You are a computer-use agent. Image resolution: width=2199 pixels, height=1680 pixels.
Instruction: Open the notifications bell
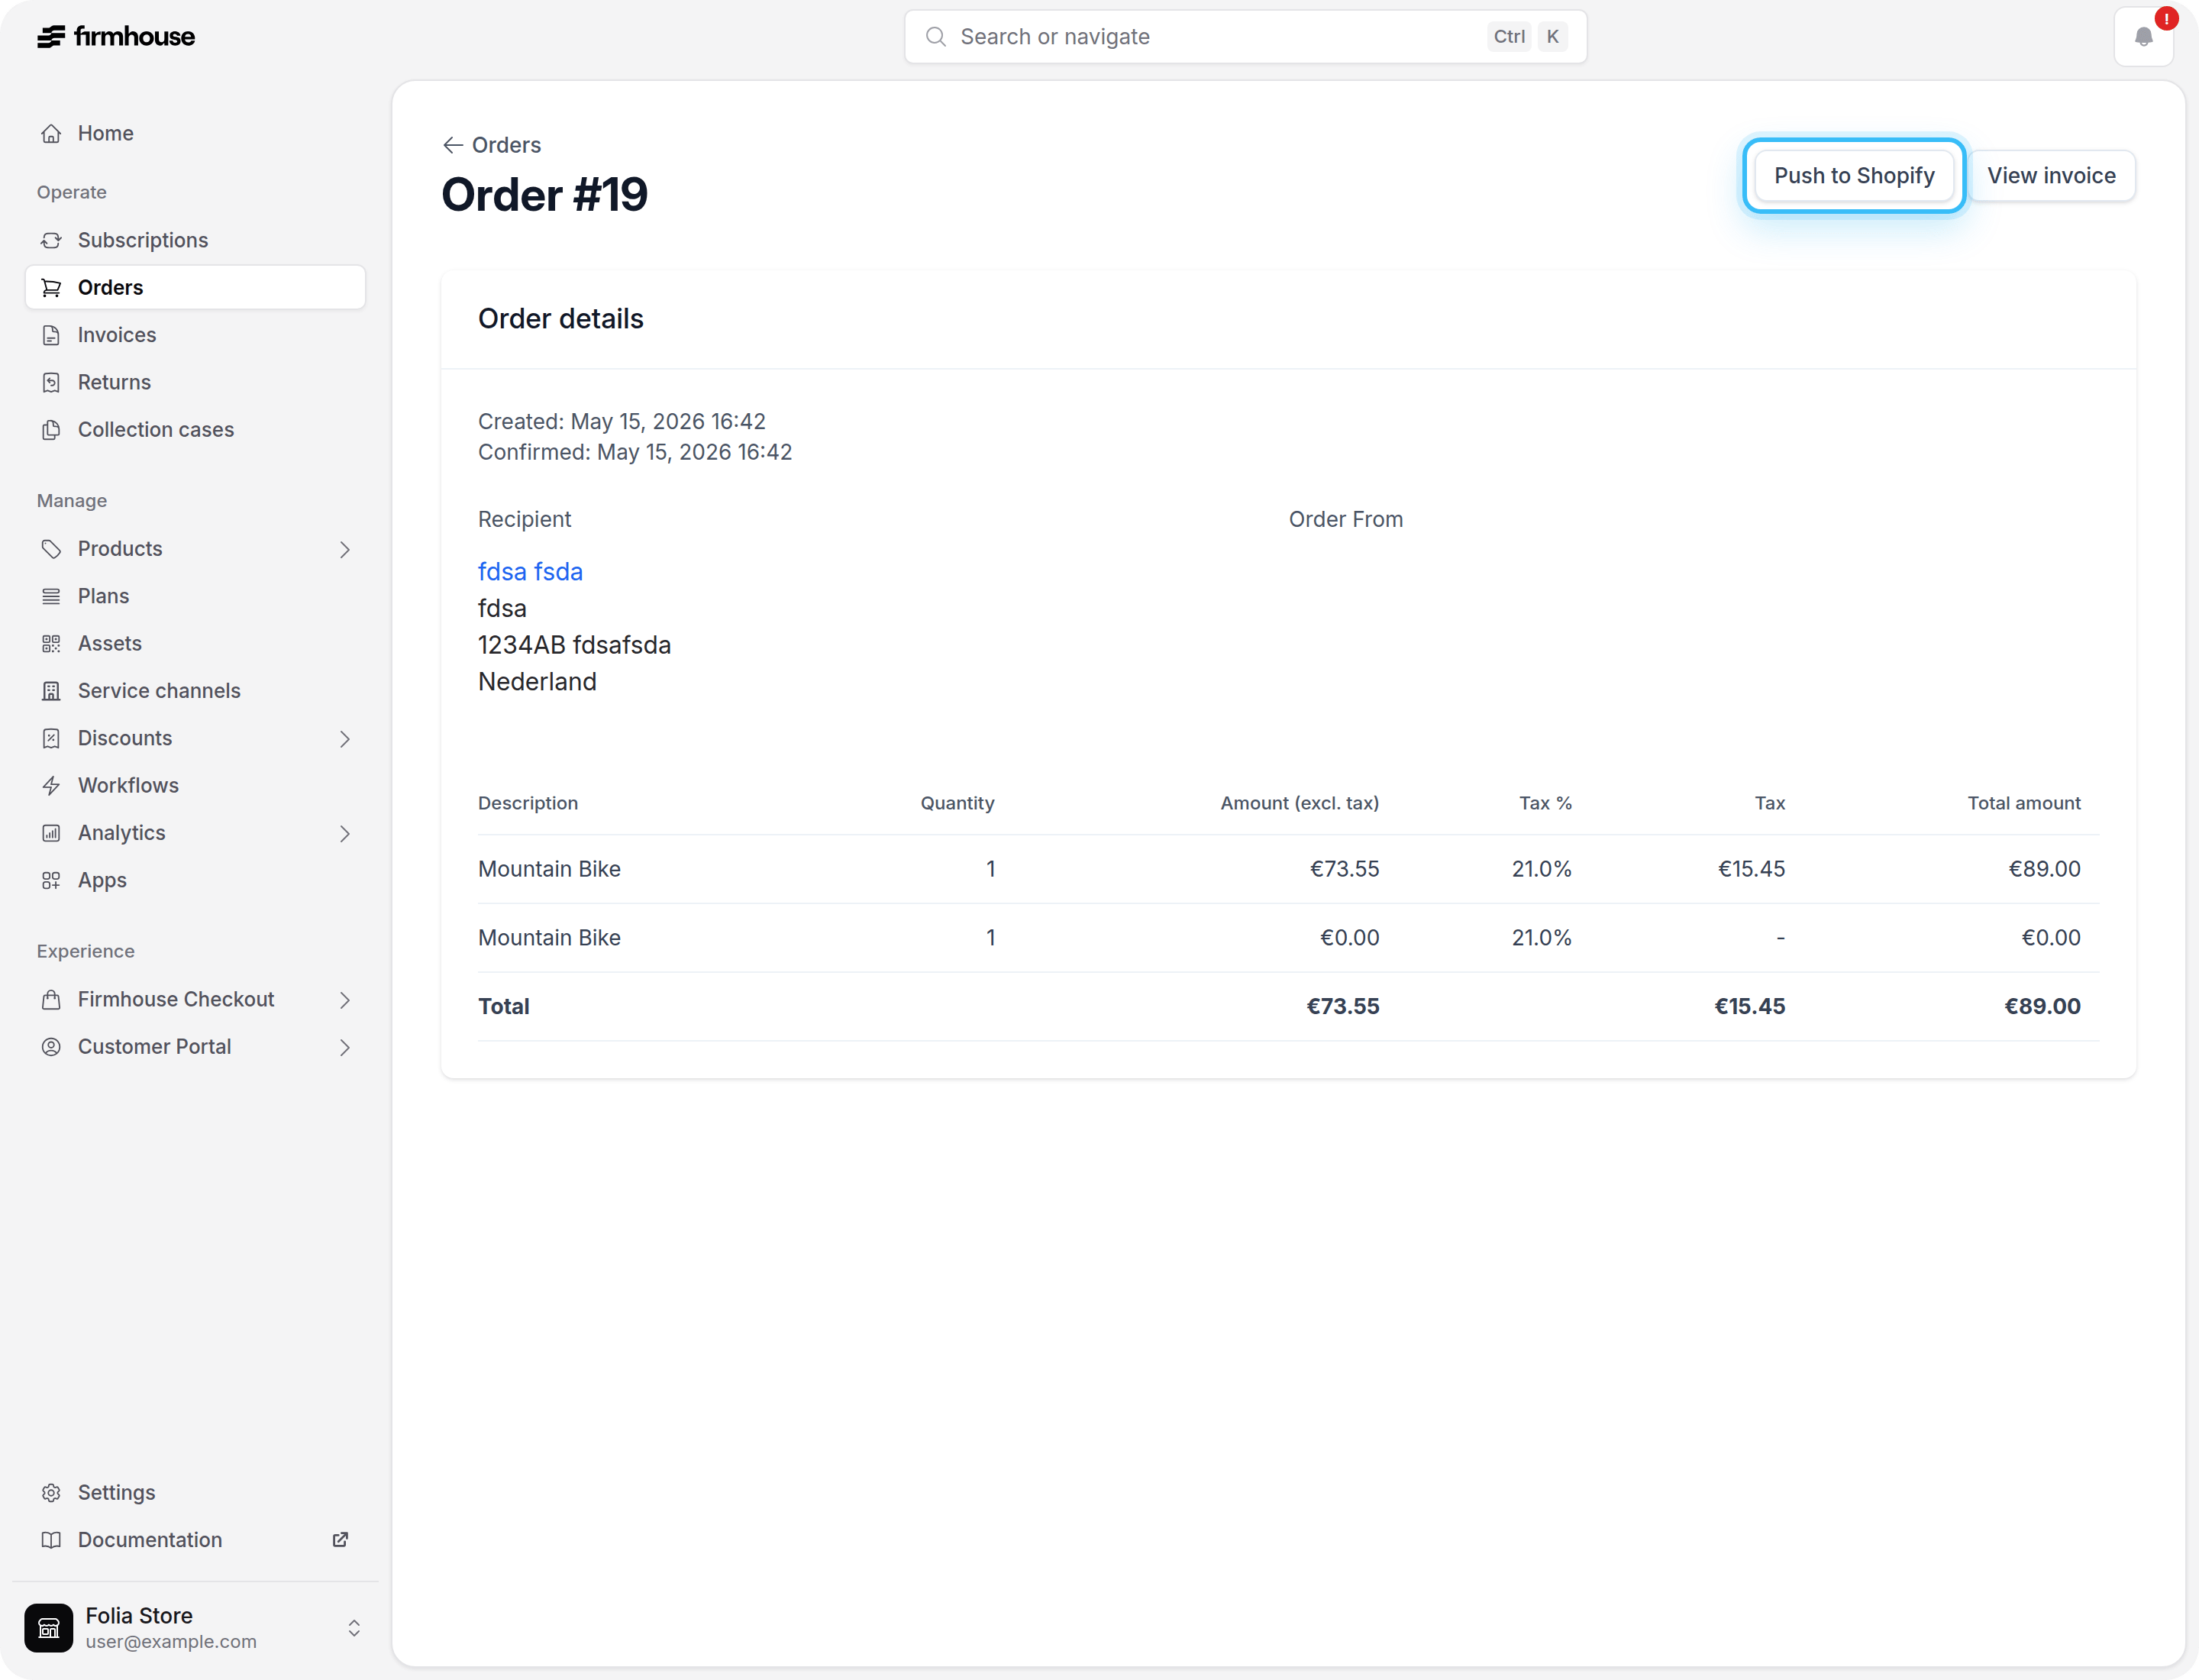[2143, 37]
